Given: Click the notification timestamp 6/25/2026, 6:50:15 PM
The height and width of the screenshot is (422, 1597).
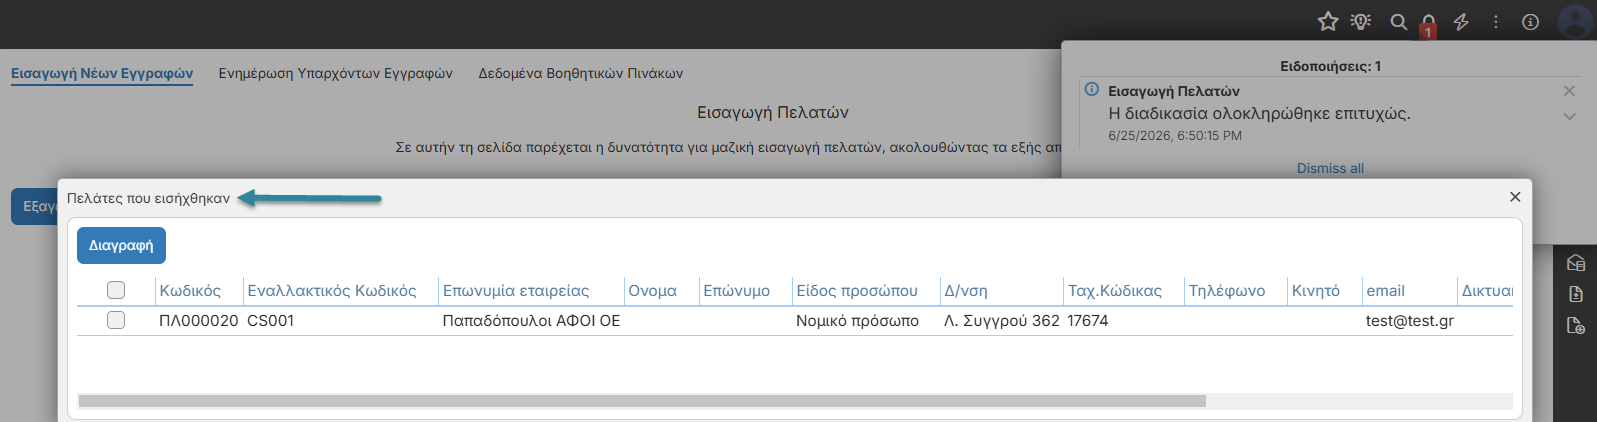Looking at the screenshot, I should click(1175, 135).
